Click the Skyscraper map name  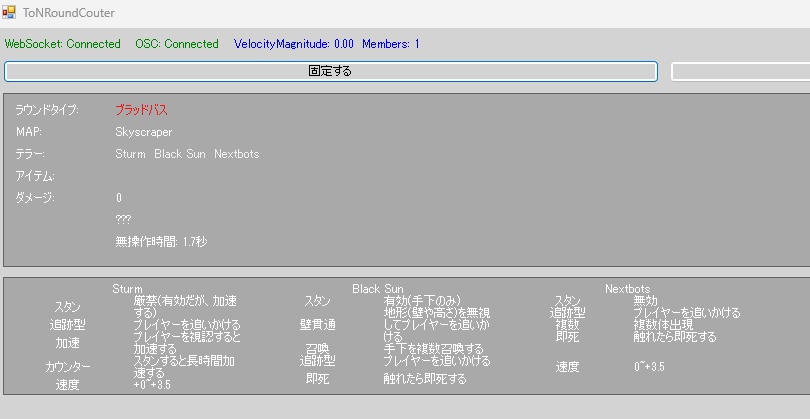[144, 132]
